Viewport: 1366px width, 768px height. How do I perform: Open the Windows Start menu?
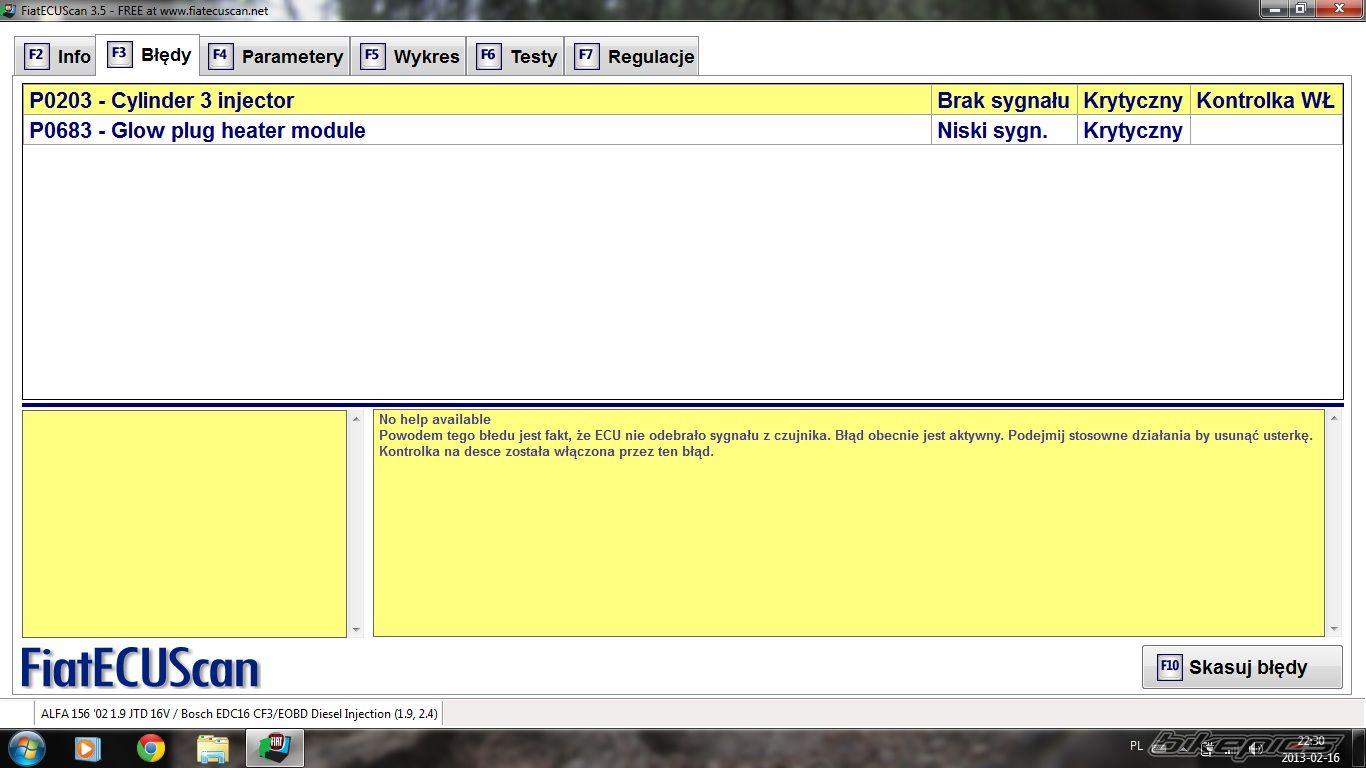pos(25,748)
